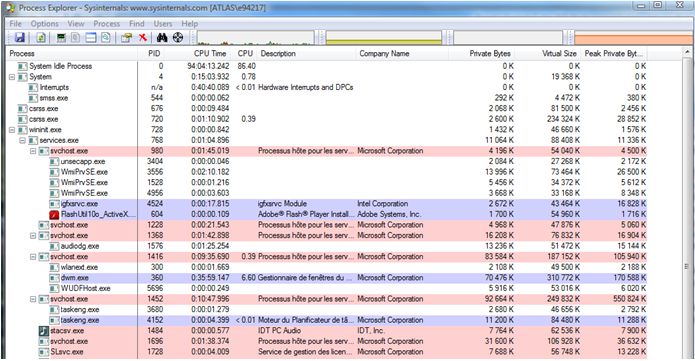Click the red FlashUtil10o_ActiveX process icon

(x=54, y=214)
